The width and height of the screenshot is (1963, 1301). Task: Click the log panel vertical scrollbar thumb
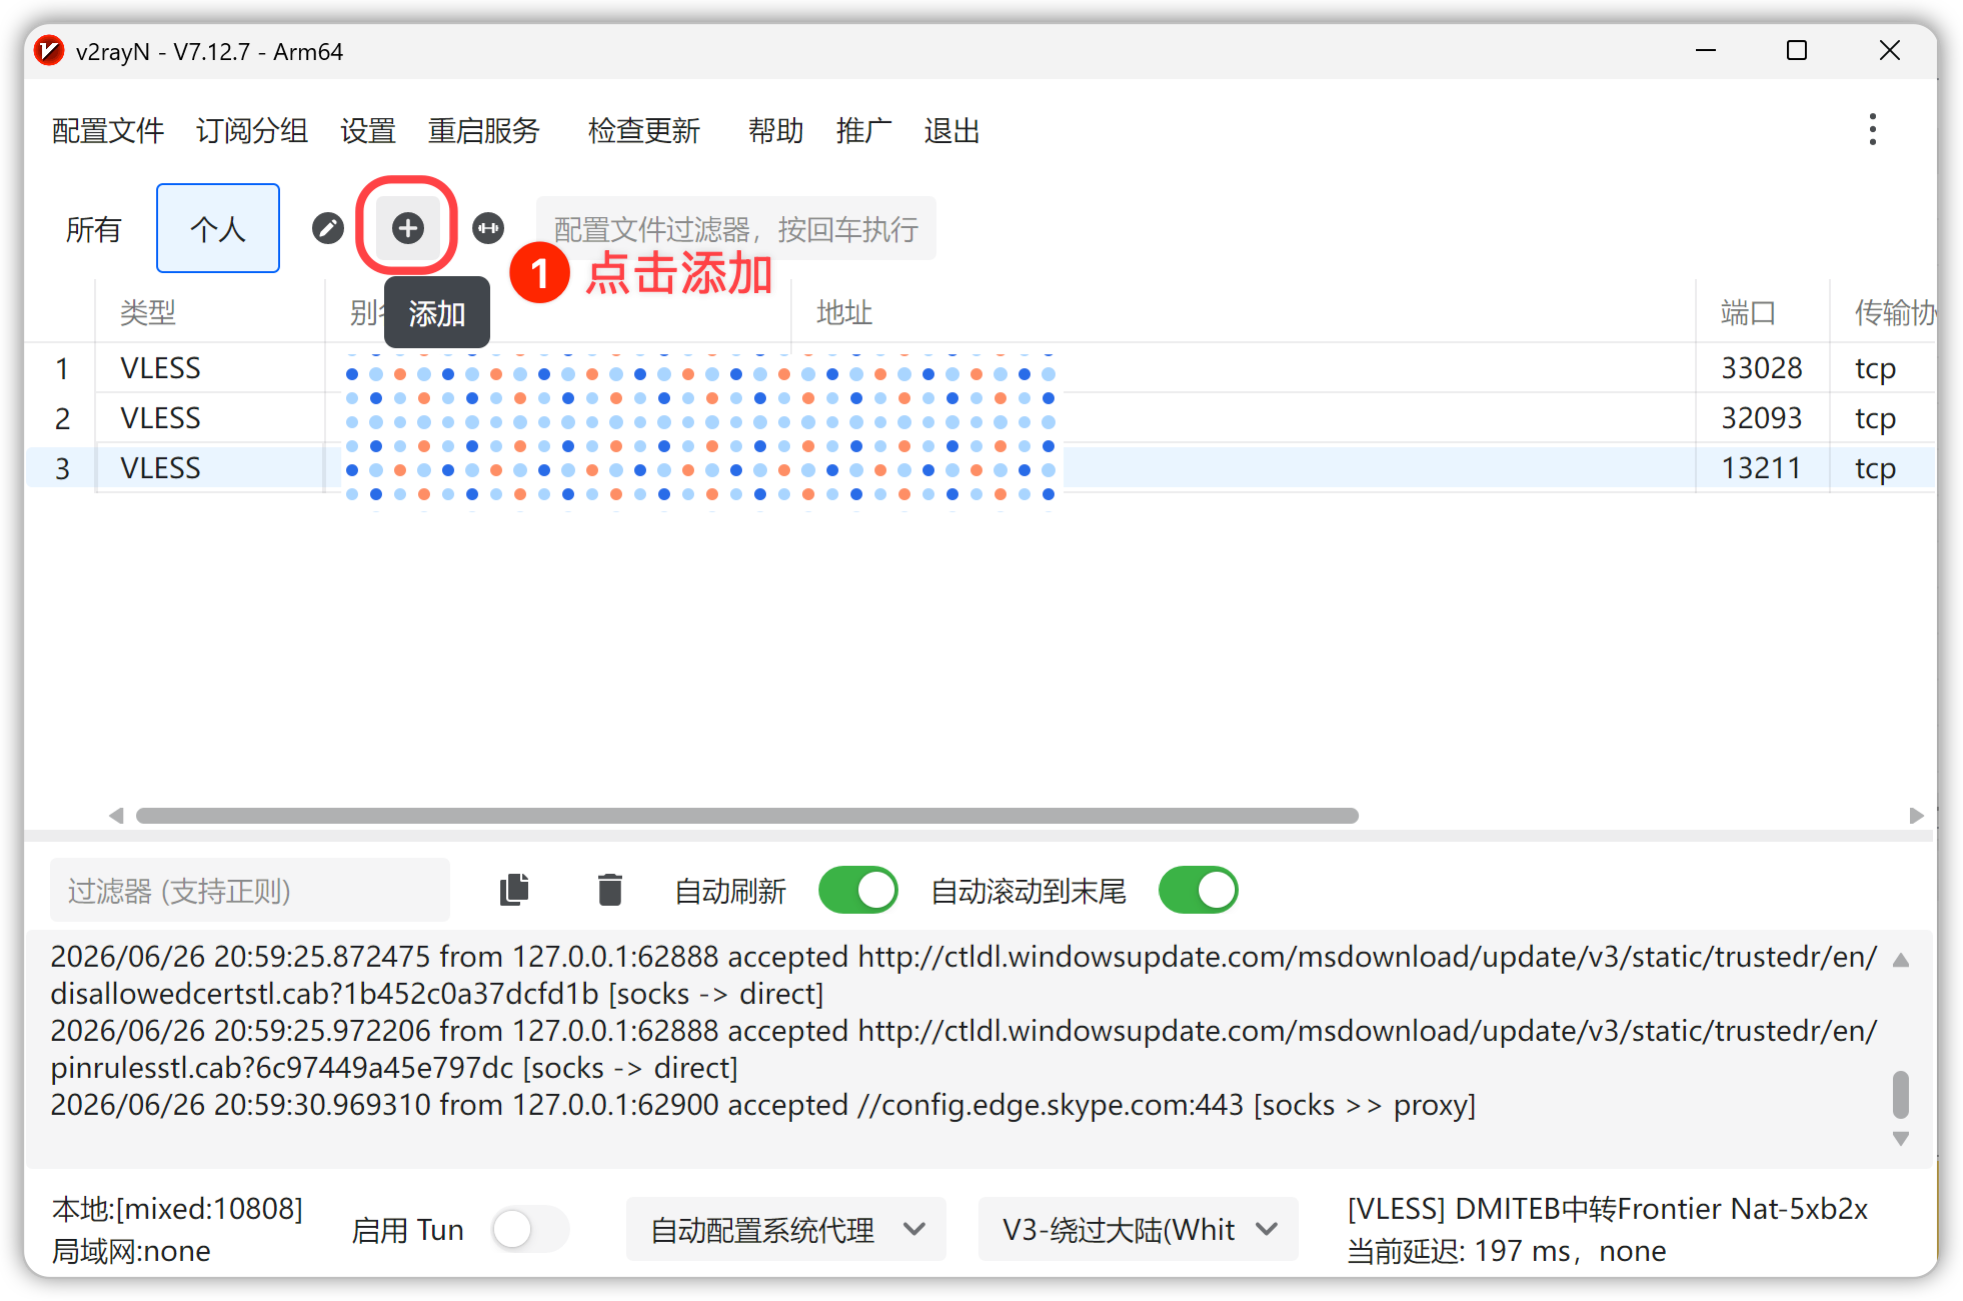1900,1094
